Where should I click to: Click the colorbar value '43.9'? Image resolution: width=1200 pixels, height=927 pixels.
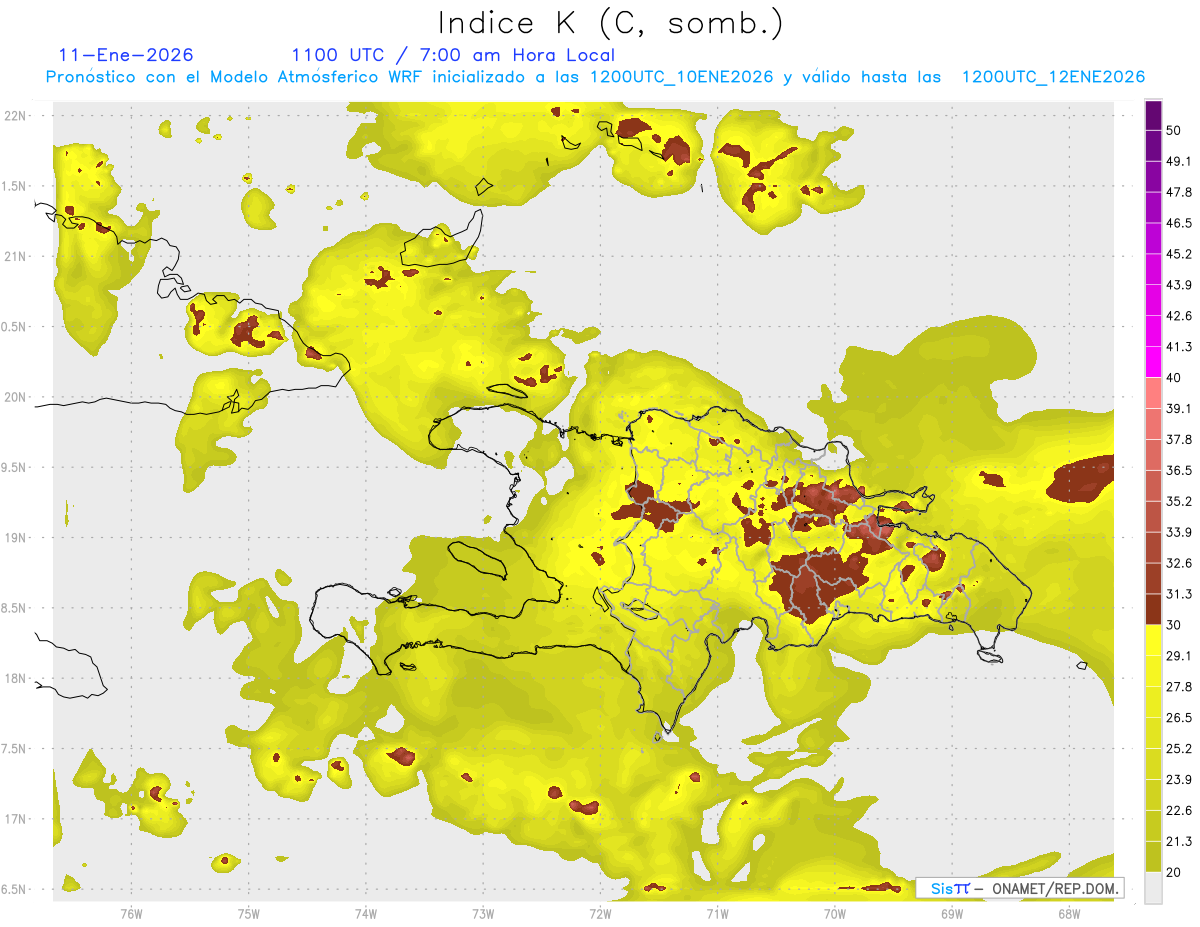(1180, 285)
